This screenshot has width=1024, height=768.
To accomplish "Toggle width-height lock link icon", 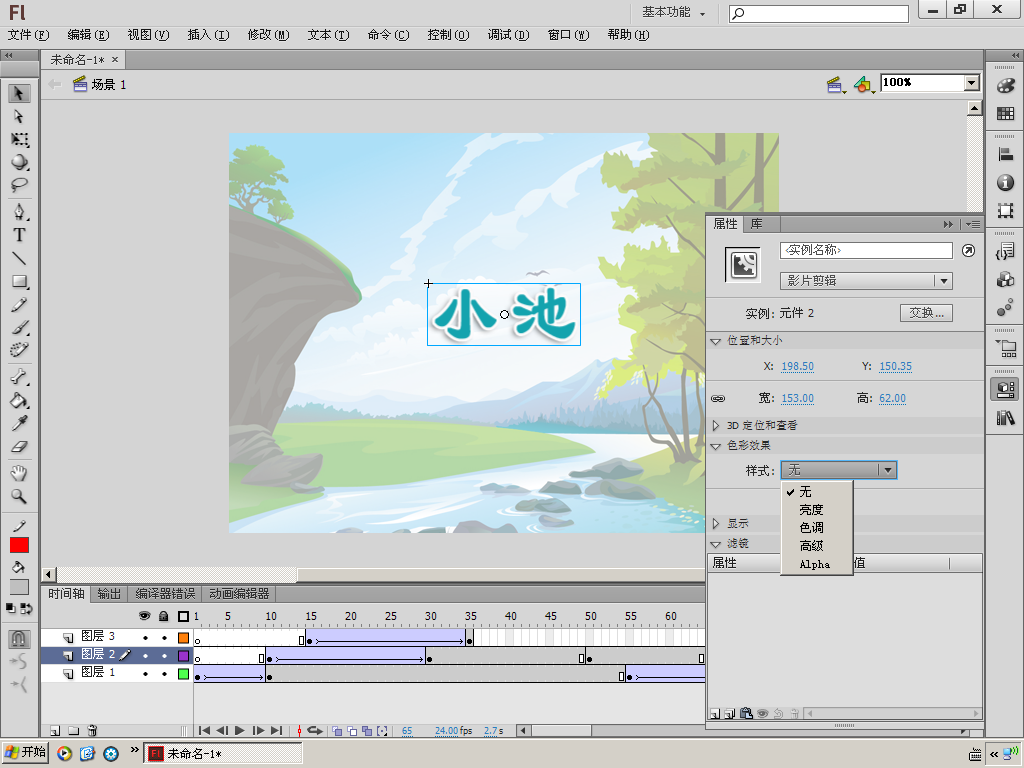I will tap(718, 398).
